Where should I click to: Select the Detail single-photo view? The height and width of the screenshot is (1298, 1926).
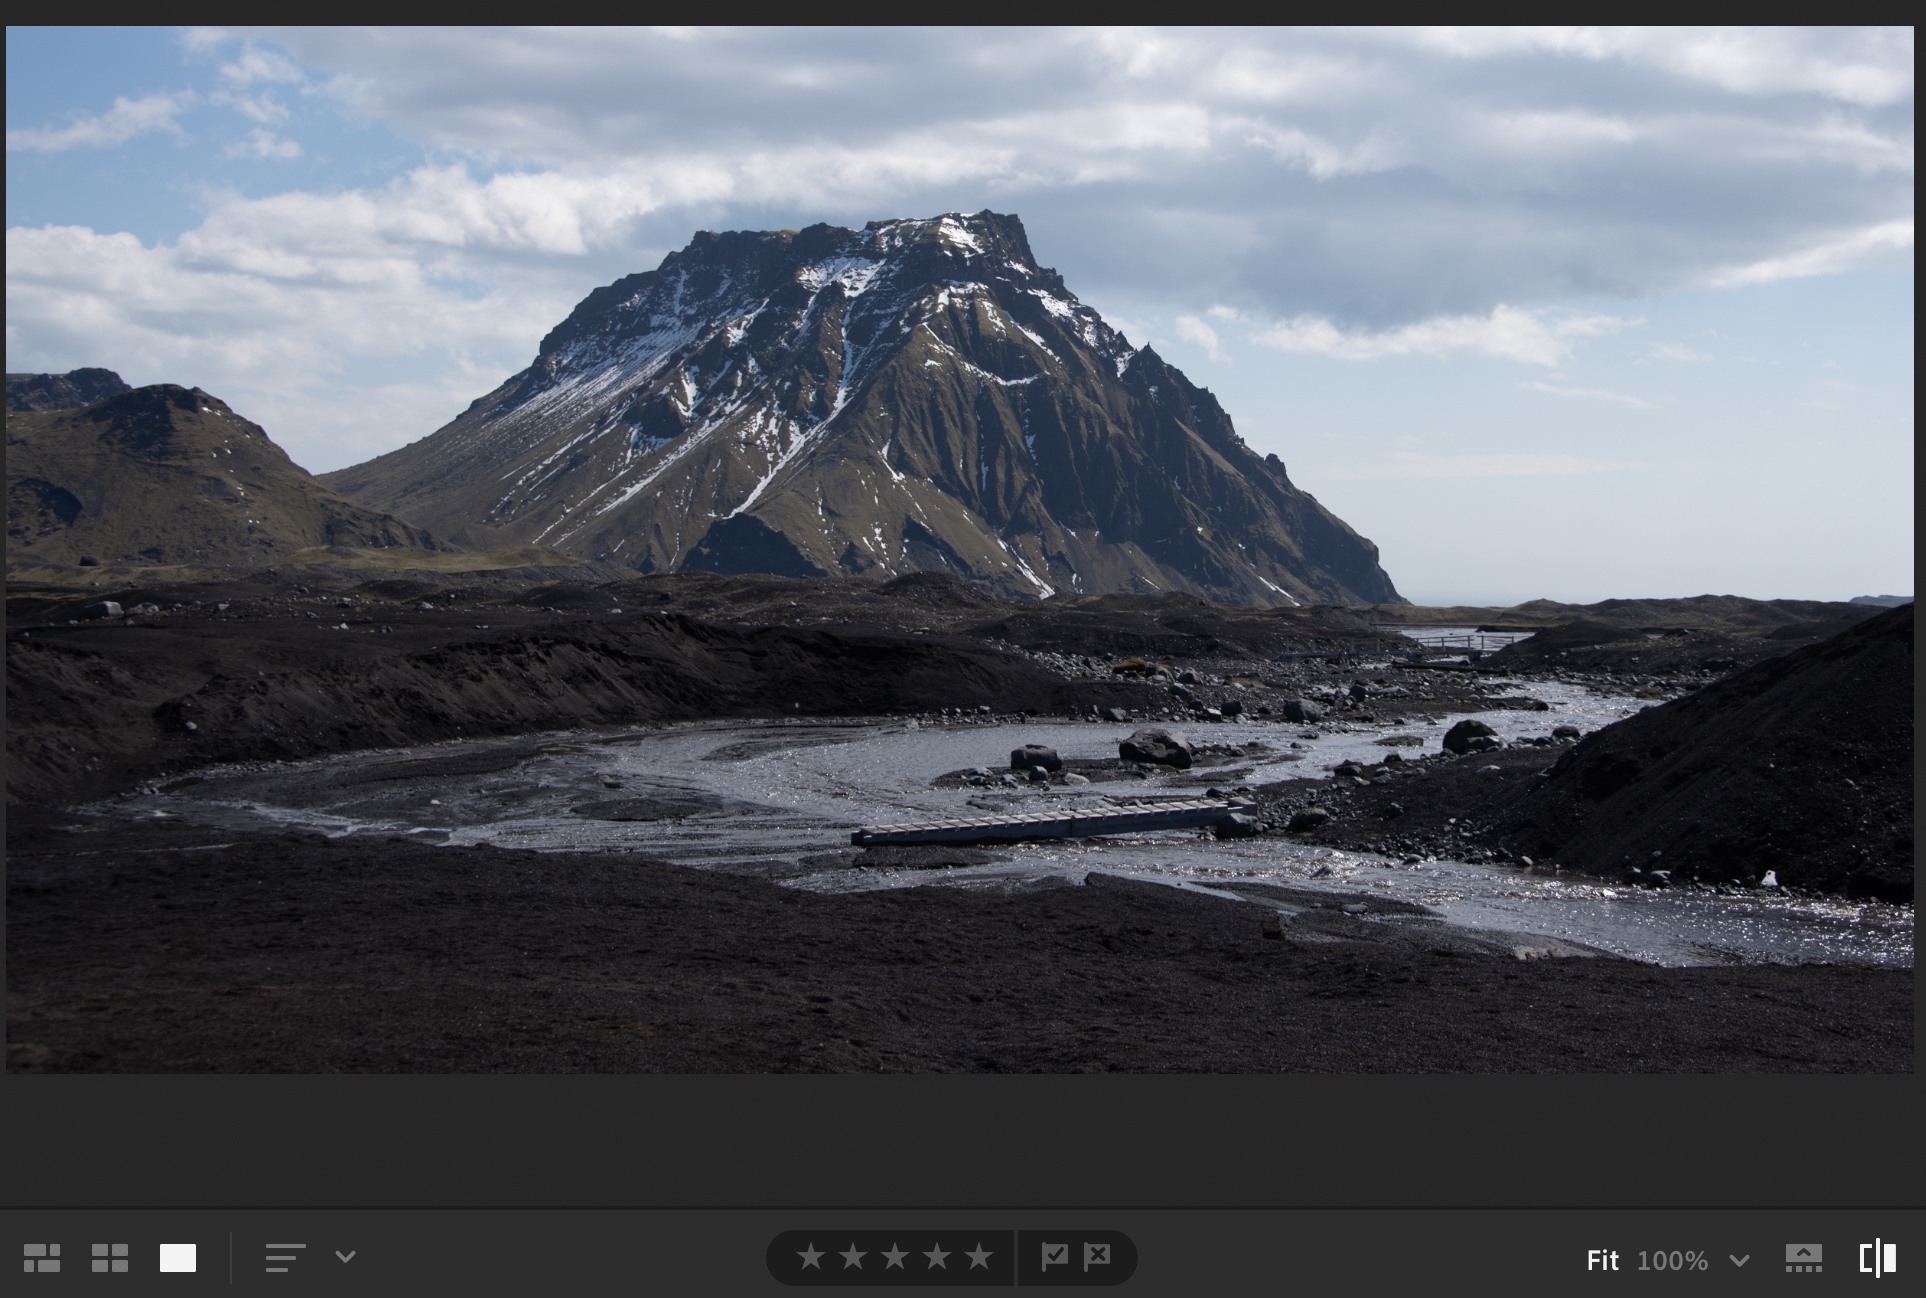(178, 1258)
